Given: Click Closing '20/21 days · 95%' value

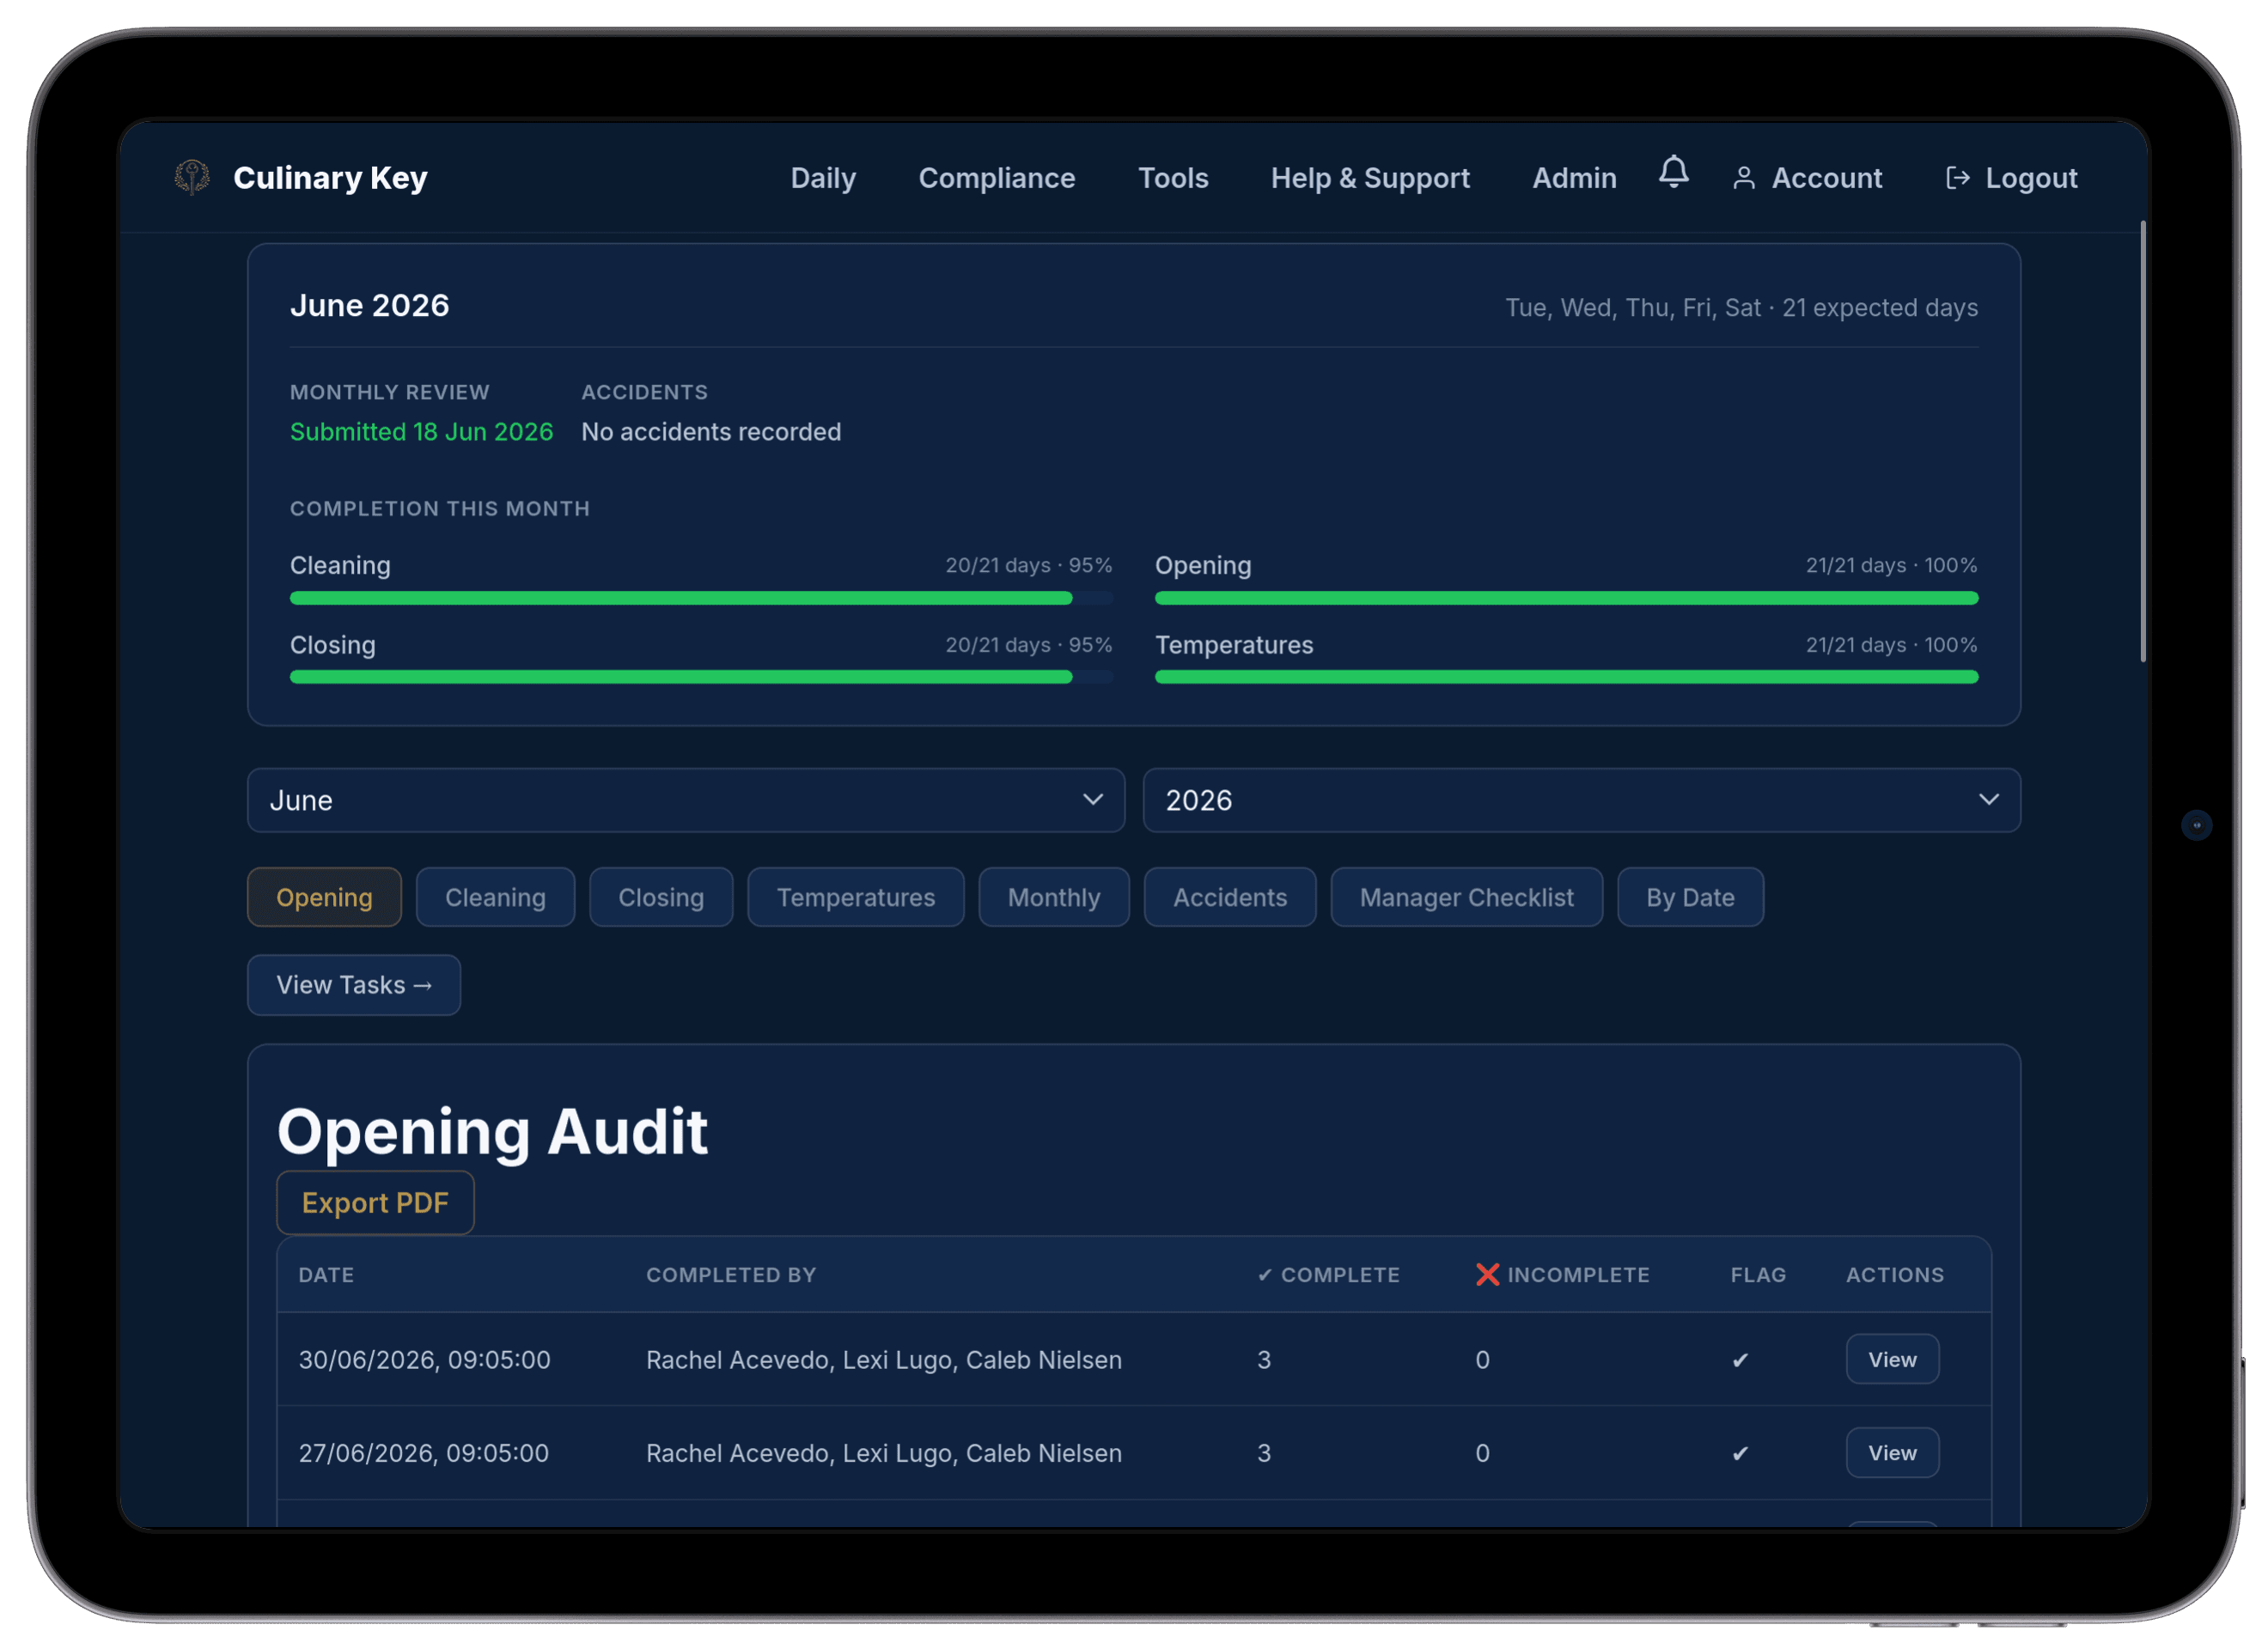Looking at the screenshot, I should [1029, 645].
